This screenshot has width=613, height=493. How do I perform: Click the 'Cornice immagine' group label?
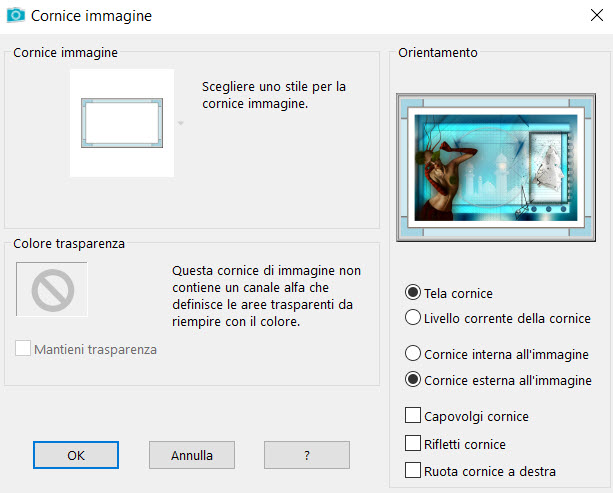coord(65,52)
